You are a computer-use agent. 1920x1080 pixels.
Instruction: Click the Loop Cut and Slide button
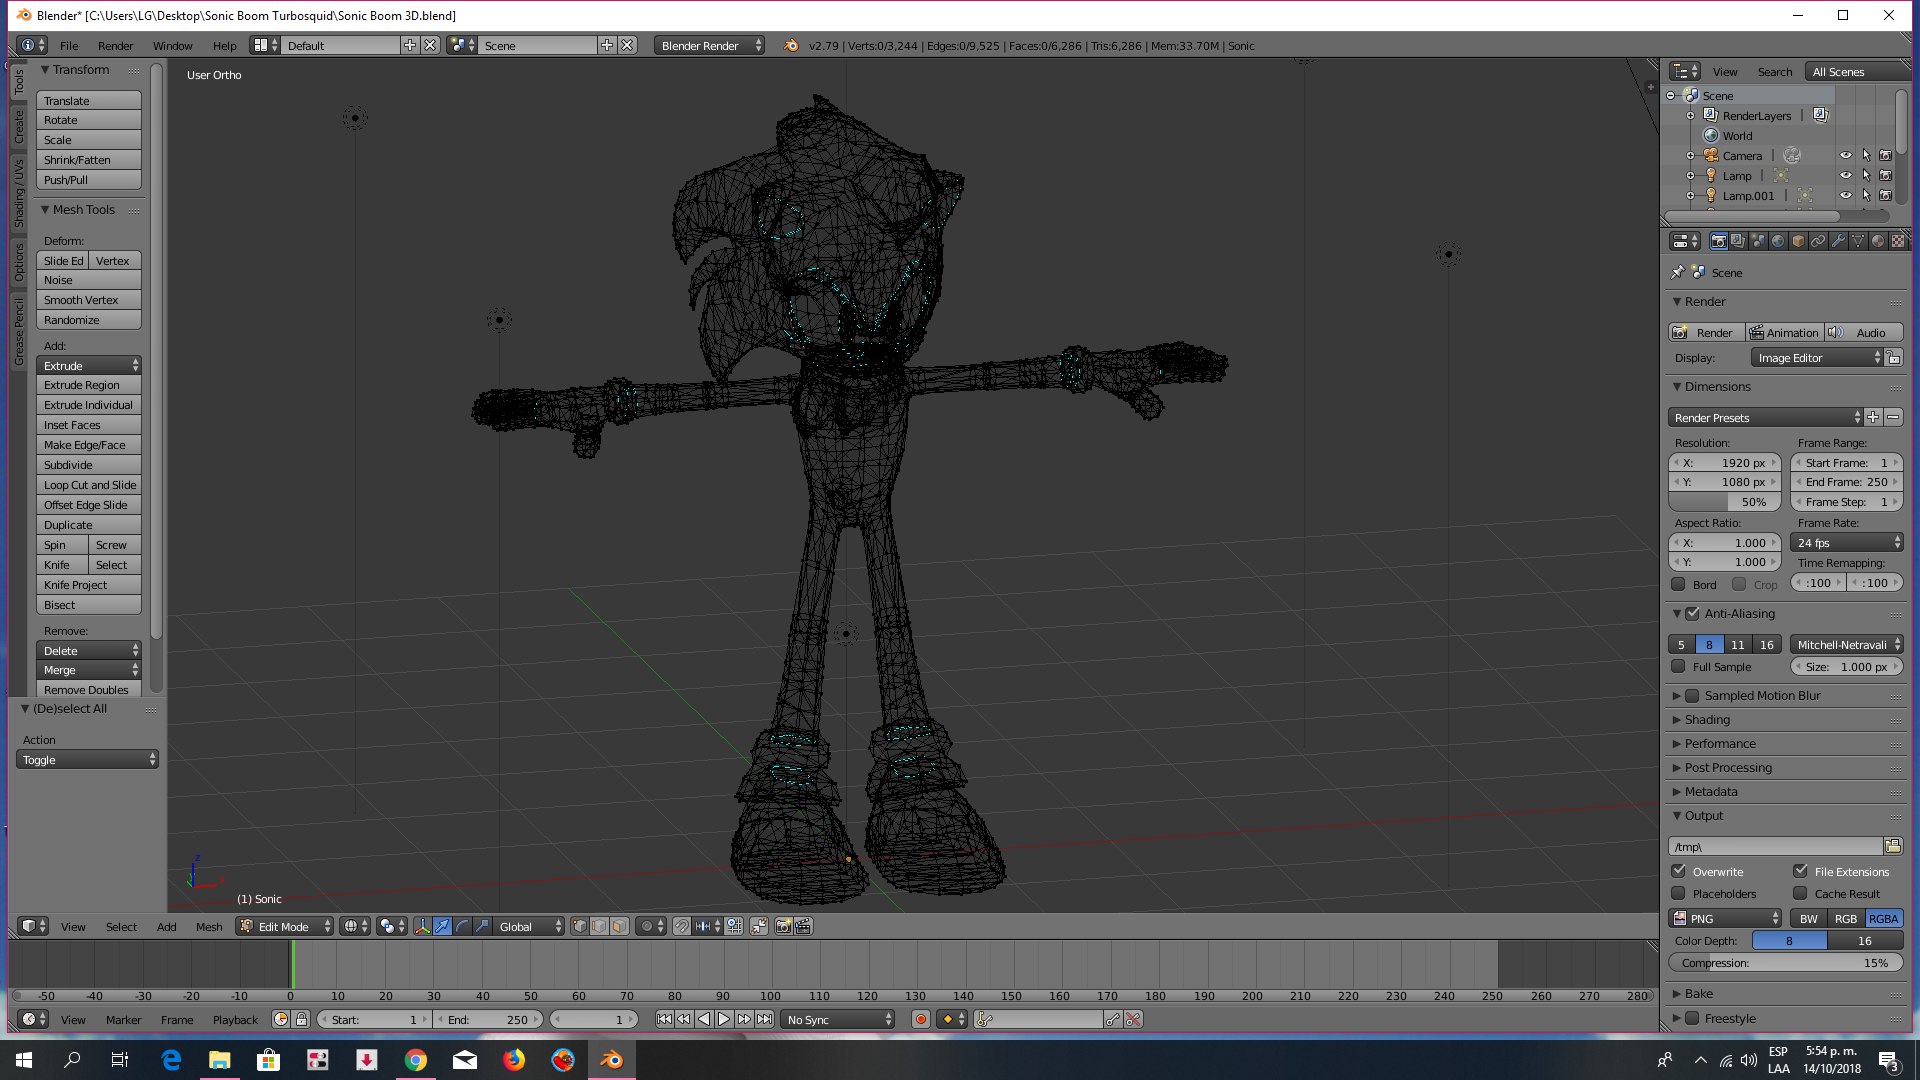pos(89,484)
